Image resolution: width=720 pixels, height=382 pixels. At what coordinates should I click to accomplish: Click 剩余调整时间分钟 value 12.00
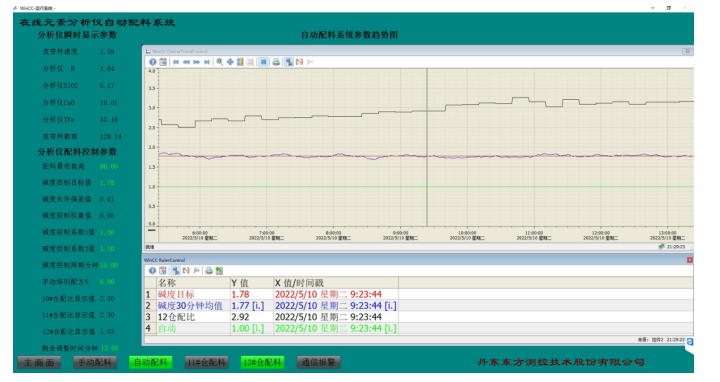(109, 348)
